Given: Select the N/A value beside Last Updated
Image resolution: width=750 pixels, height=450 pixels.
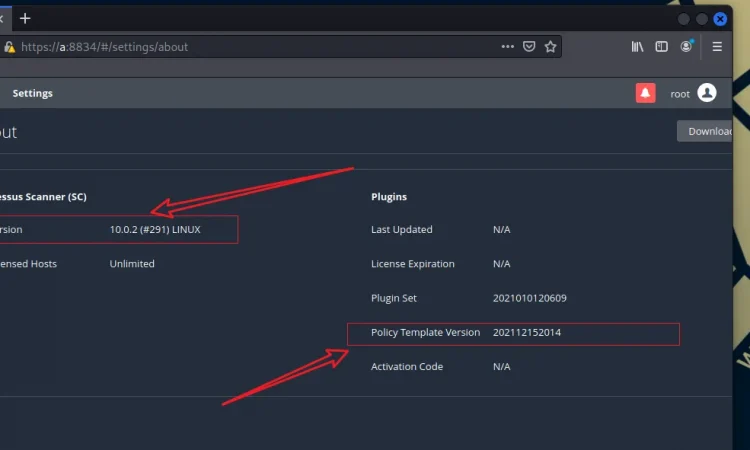Looking at the screenshot, I should [x=501, y=230].
